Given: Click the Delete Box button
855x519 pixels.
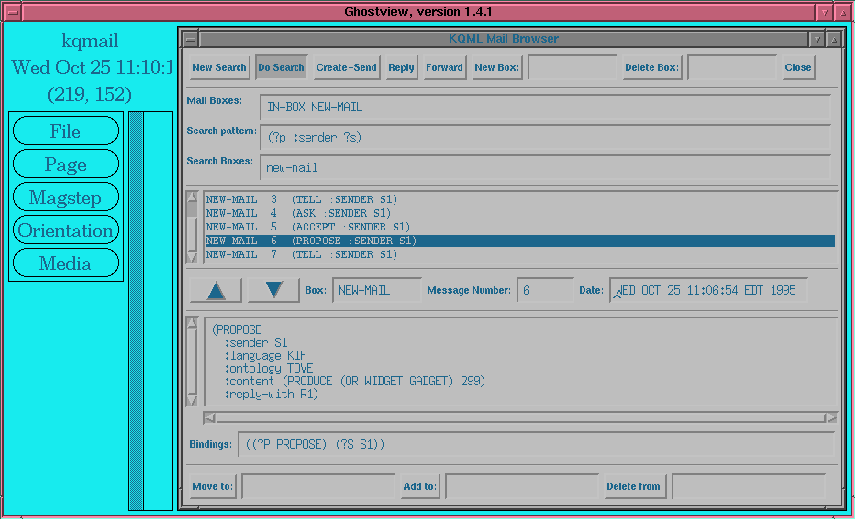Looking at the screenshot, I should [652, 68].
